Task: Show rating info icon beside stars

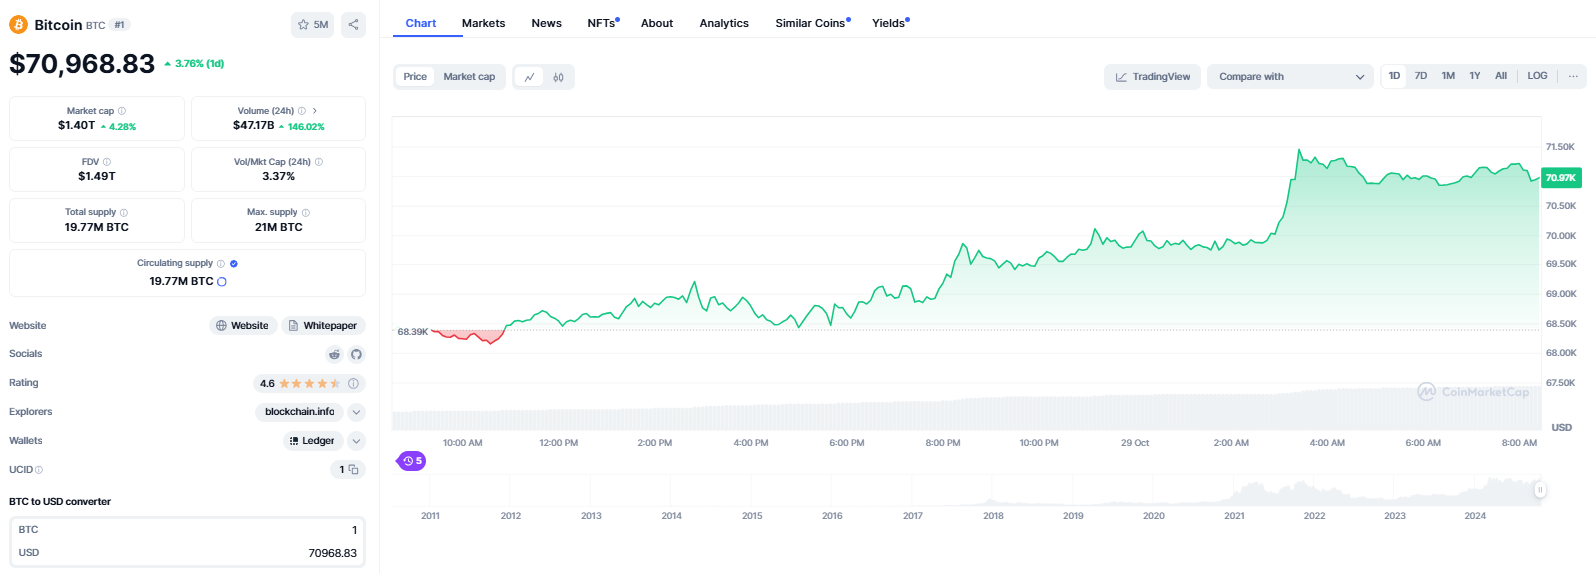Action: [353, 383]
